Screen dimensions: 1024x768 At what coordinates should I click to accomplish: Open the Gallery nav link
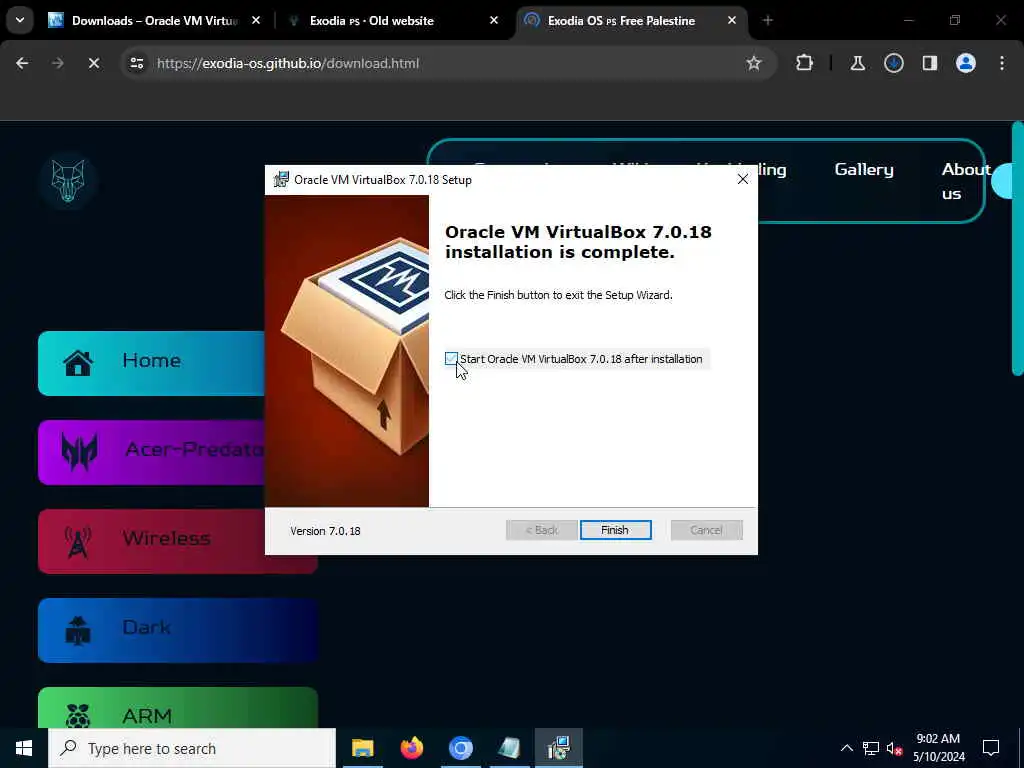(864, 169)
